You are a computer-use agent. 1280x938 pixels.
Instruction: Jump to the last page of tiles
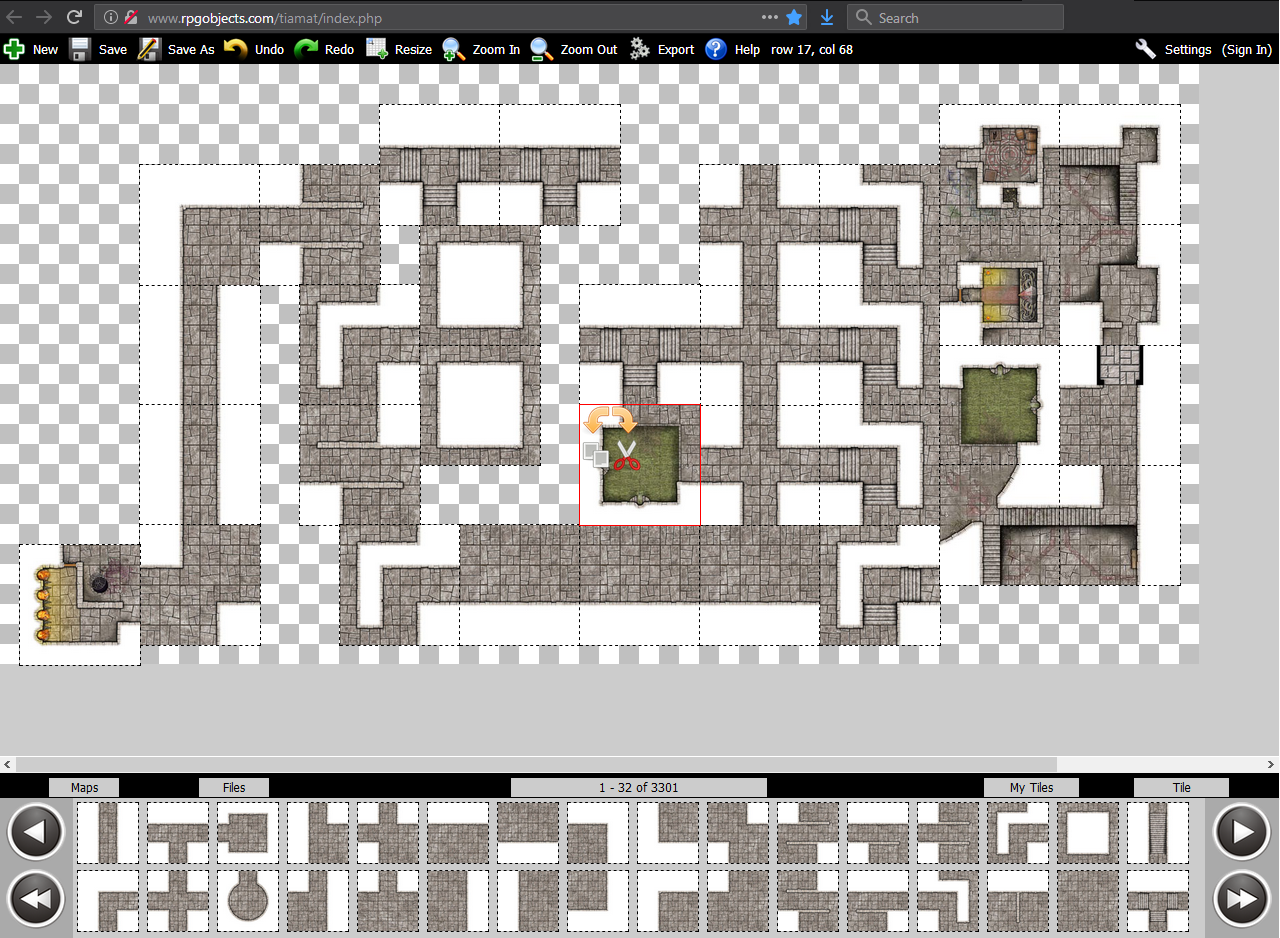click(x=1242, y=899)
